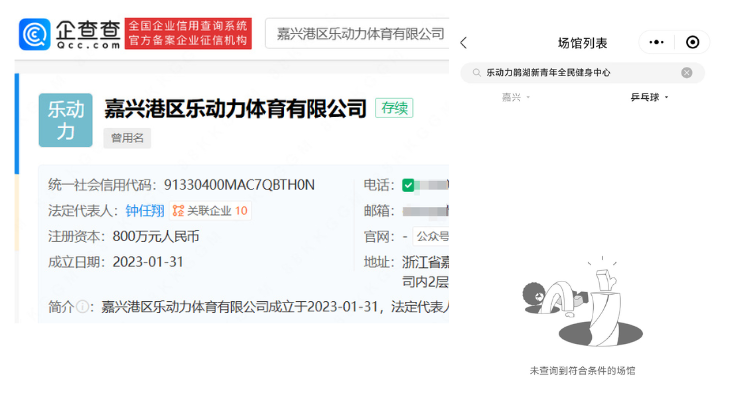
Task: Click the venue search input field
Action: click(582, 73)
